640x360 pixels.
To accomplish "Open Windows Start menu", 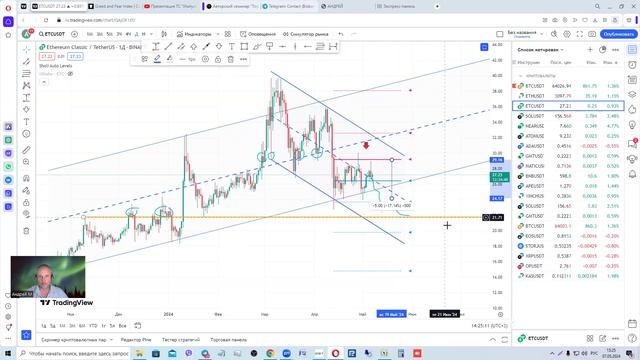I will 8,353.
